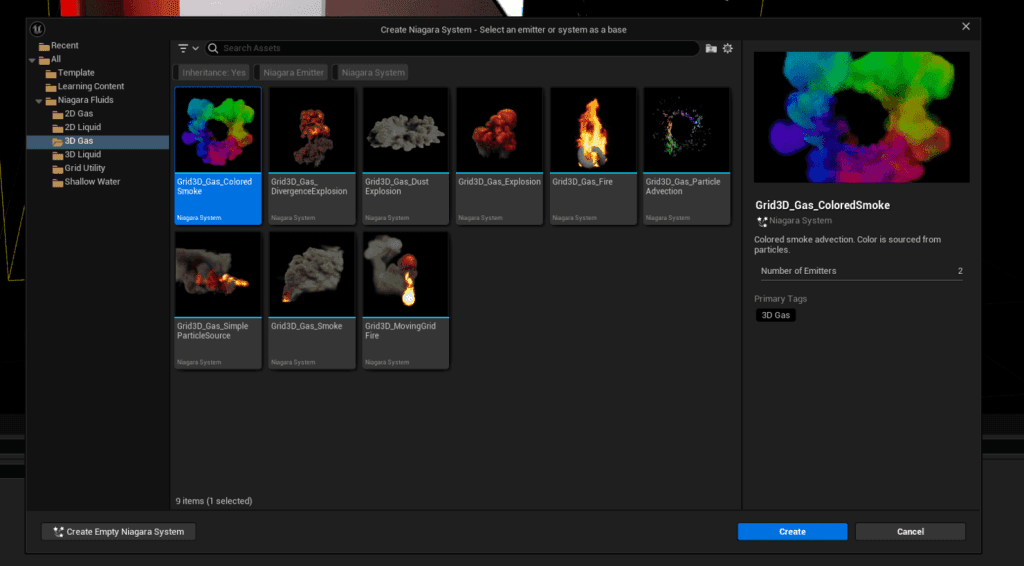Open the Learning Content category
The width and height of the screenshot is (1024, 566).
coord(90,87)
